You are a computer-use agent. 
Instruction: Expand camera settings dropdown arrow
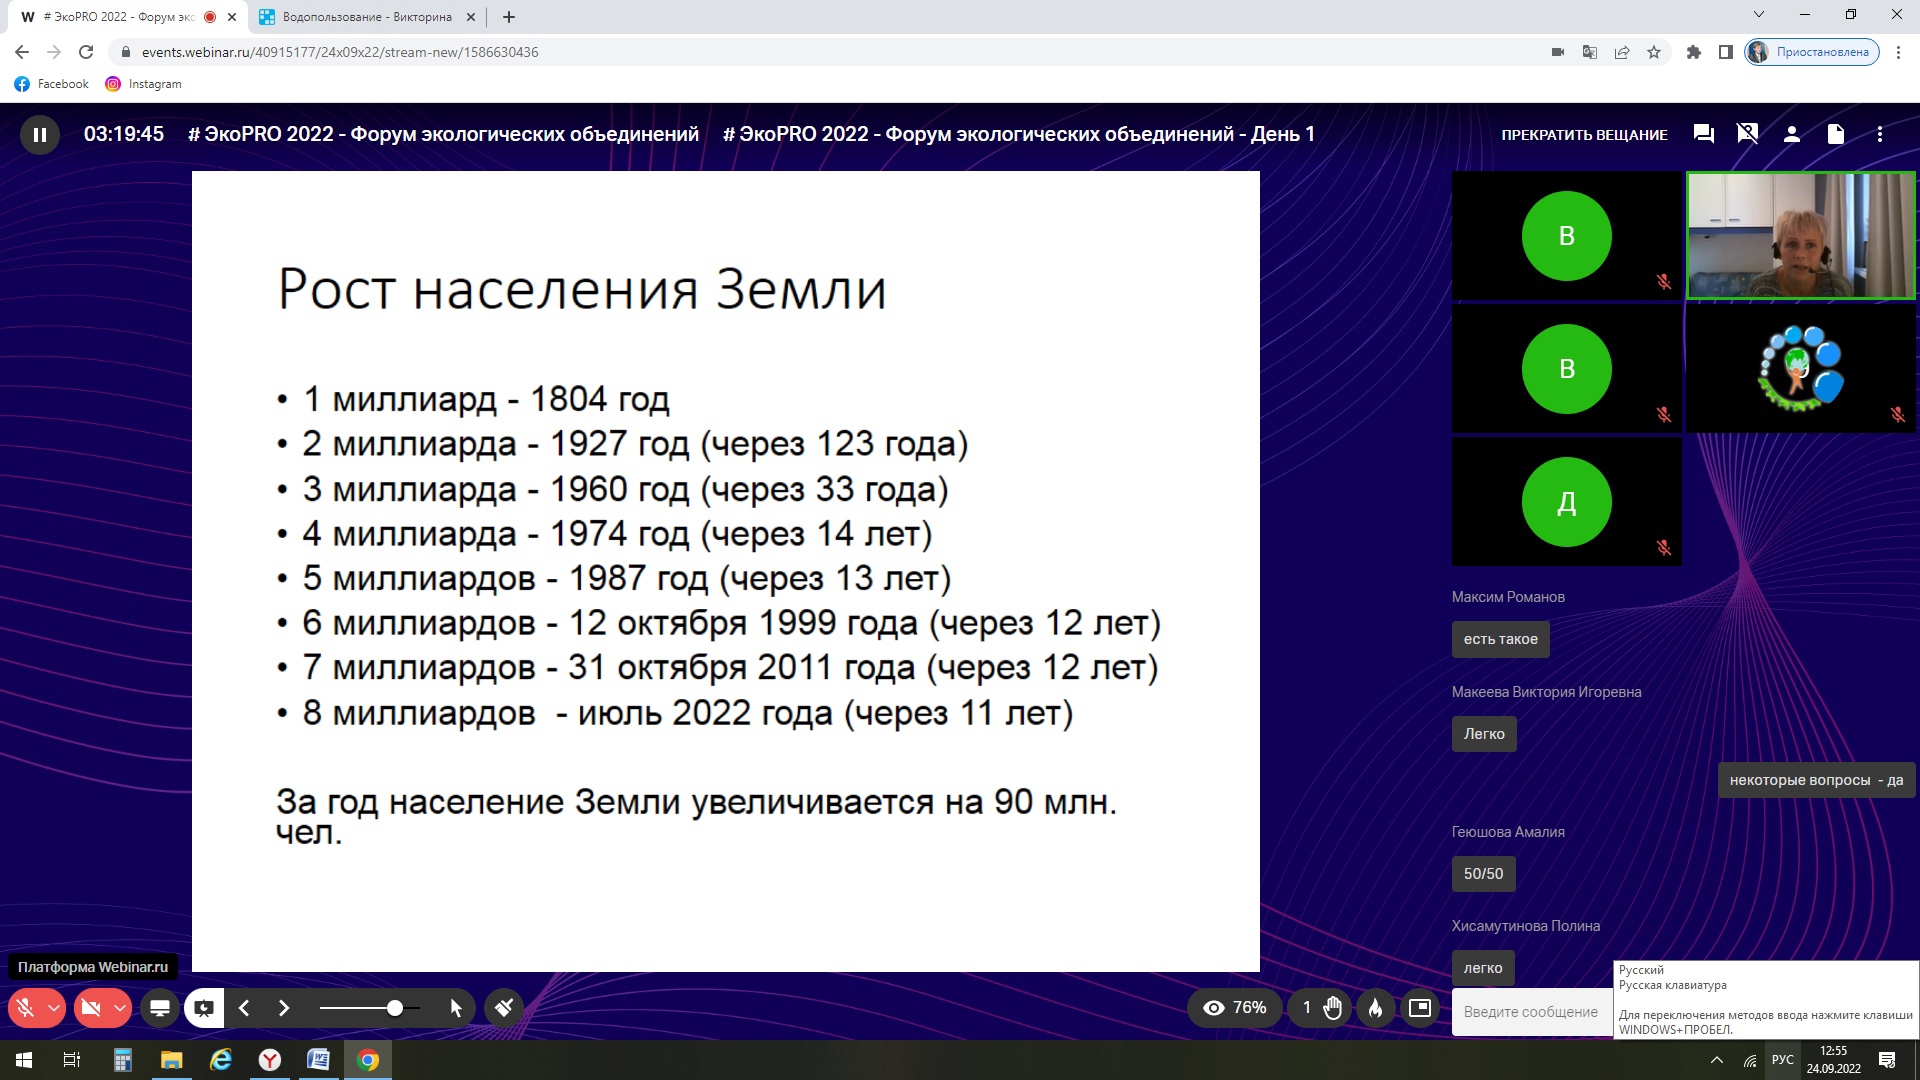coord(119,1008)
